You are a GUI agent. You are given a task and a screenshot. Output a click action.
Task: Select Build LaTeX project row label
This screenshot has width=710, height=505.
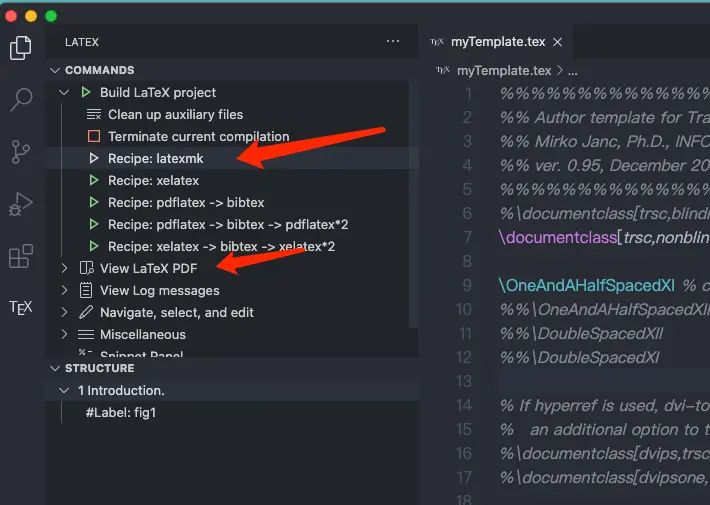click(158, 92)
